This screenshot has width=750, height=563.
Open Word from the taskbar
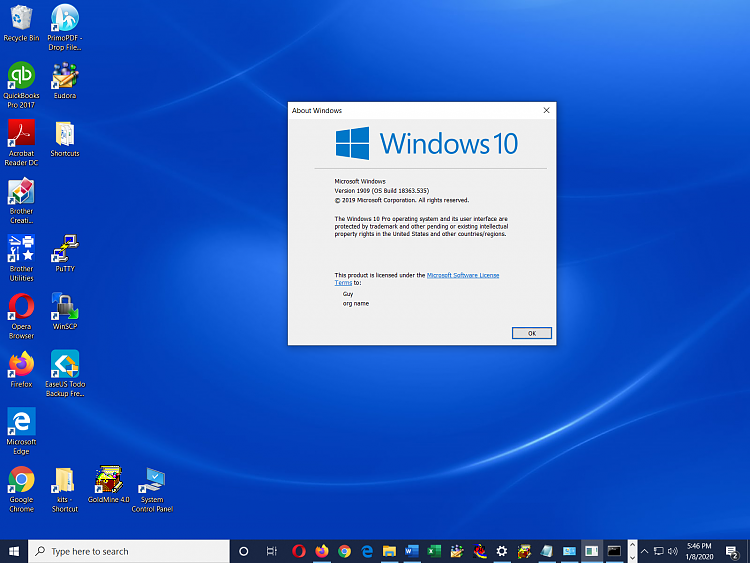point(411,552)
